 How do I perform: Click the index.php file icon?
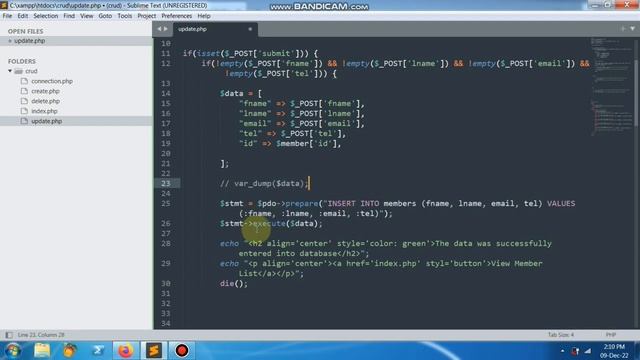pos(24,111)
